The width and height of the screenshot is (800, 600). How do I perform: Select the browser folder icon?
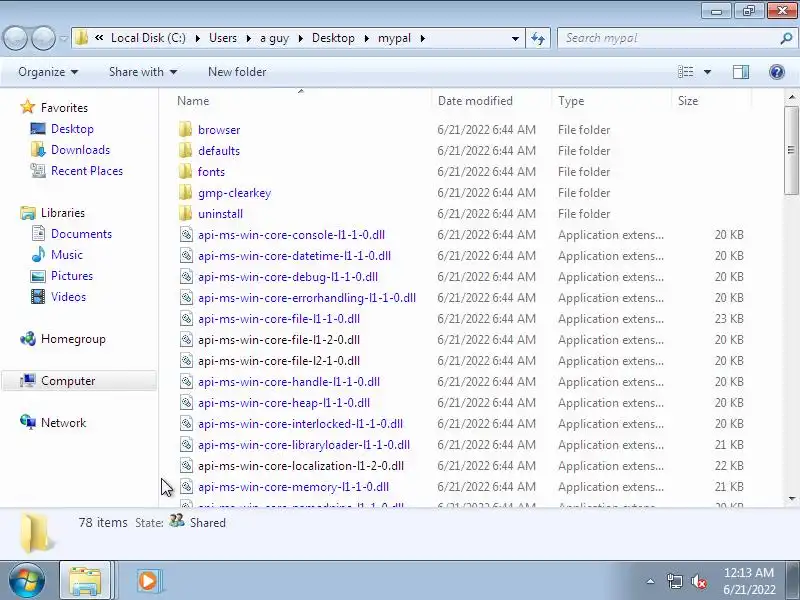(186, 130)
